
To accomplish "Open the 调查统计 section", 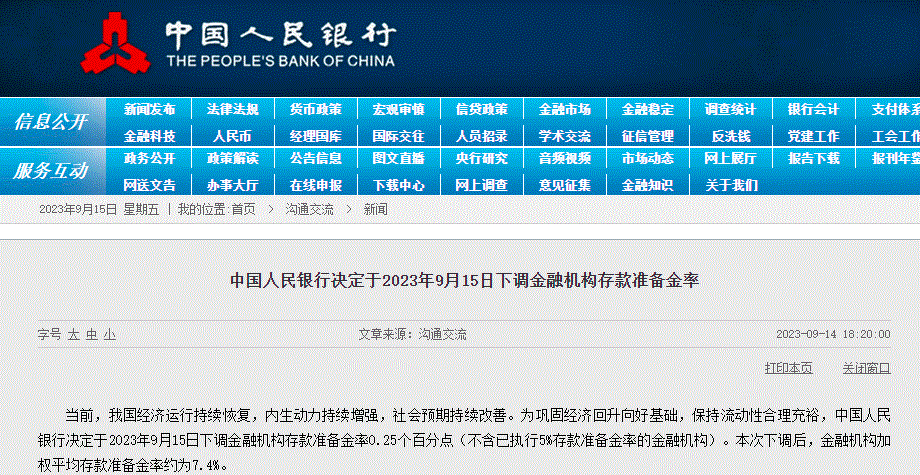I will pyautogui.click(x=730, y=110).
